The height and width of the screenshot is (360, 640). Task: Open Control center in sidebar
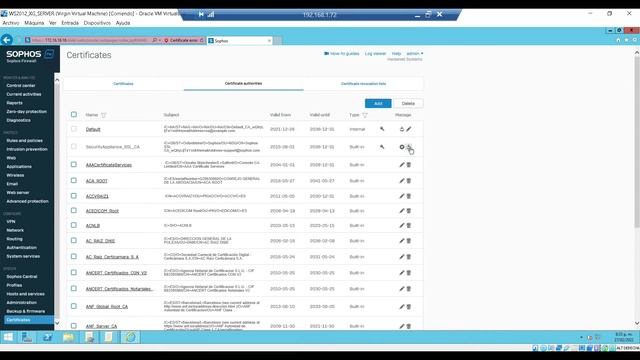(21, 86)
